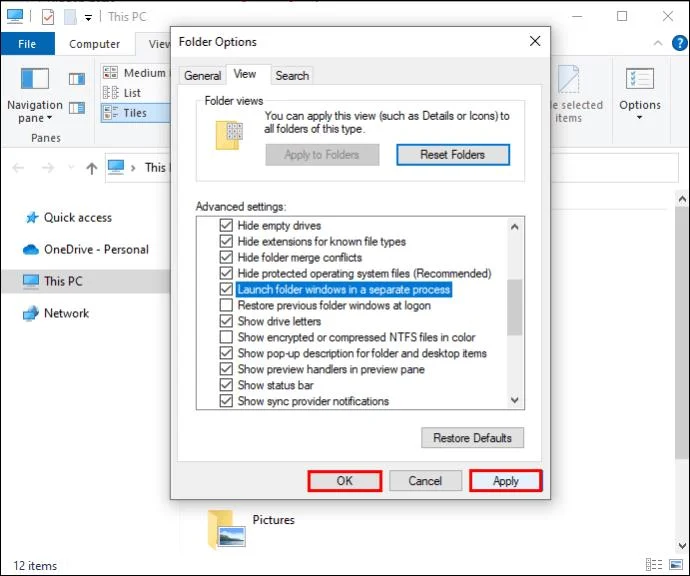Click the Options icon in Explorer ribbon

coord(639,79)
